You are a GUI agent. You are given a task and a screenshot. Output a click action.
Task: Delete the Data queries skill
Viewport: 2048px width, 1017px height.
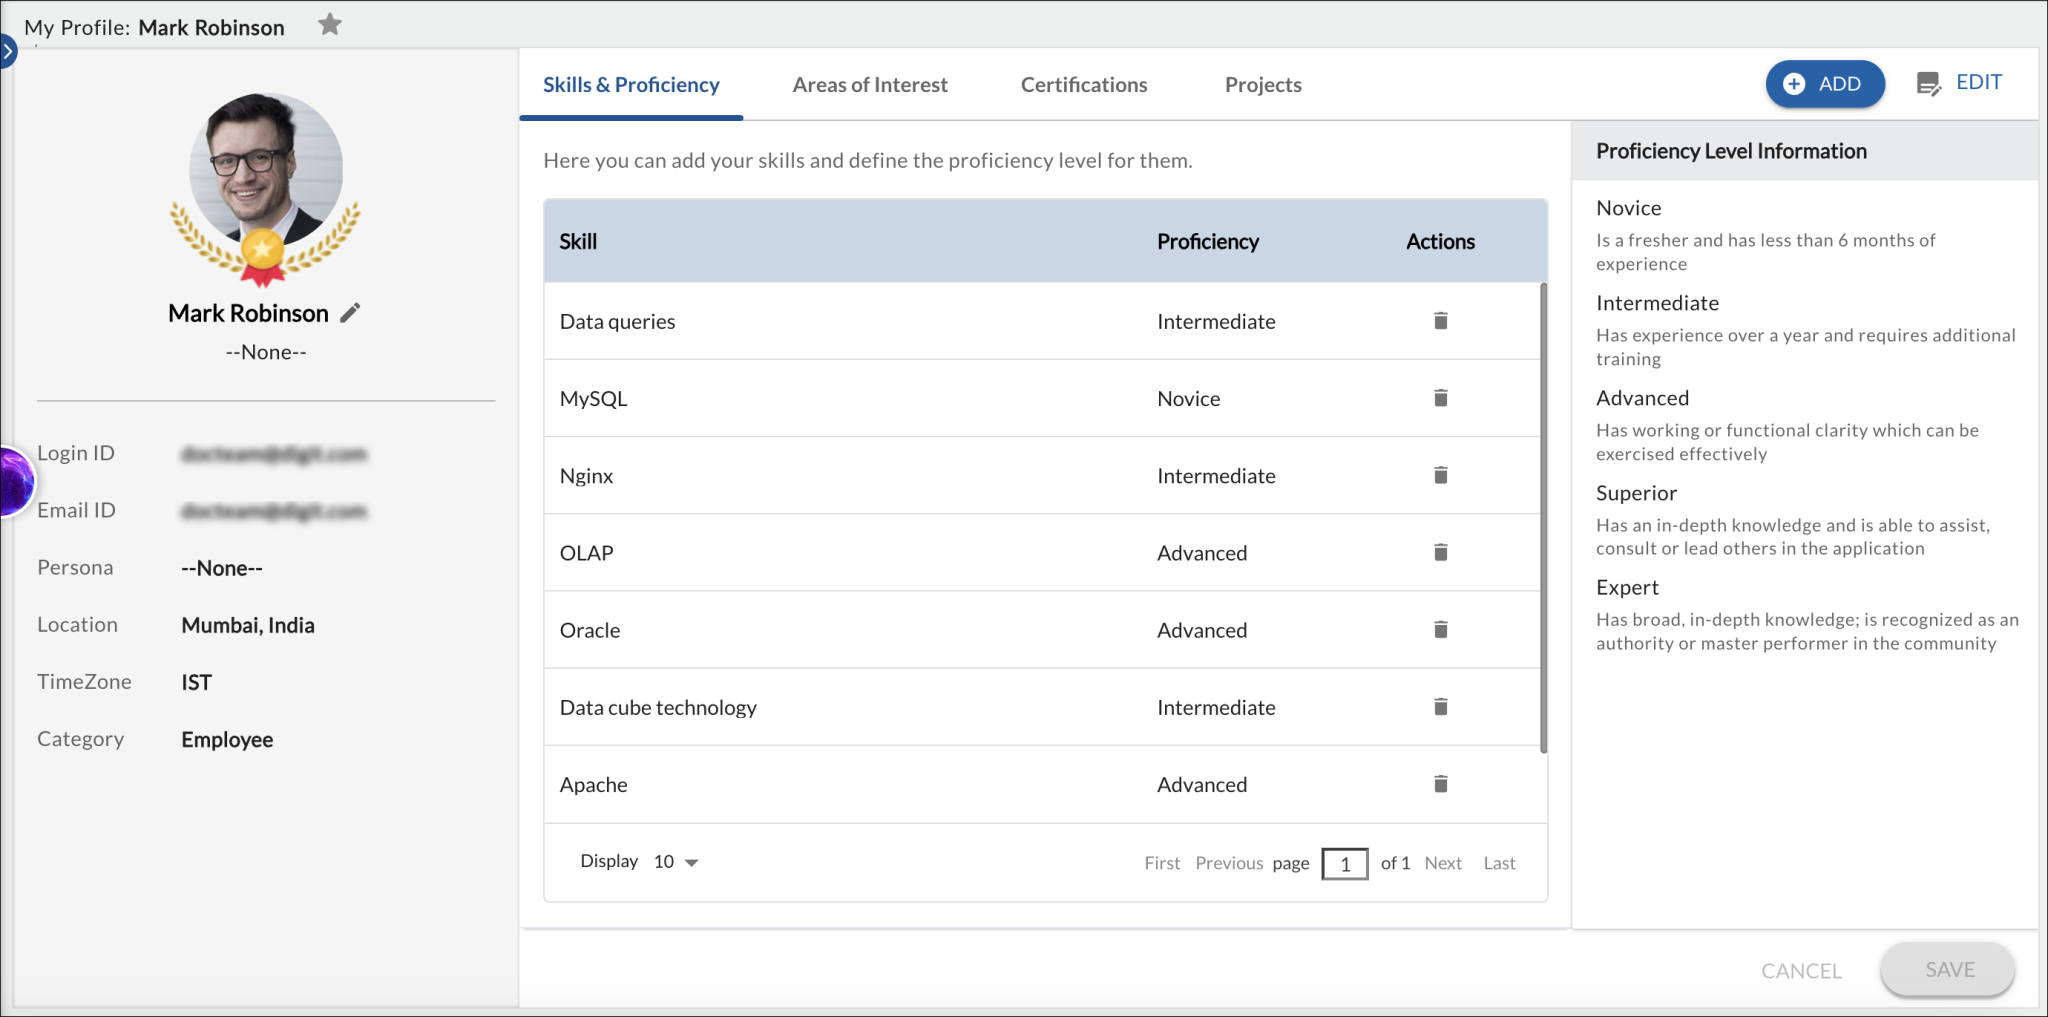(1441, 321)
